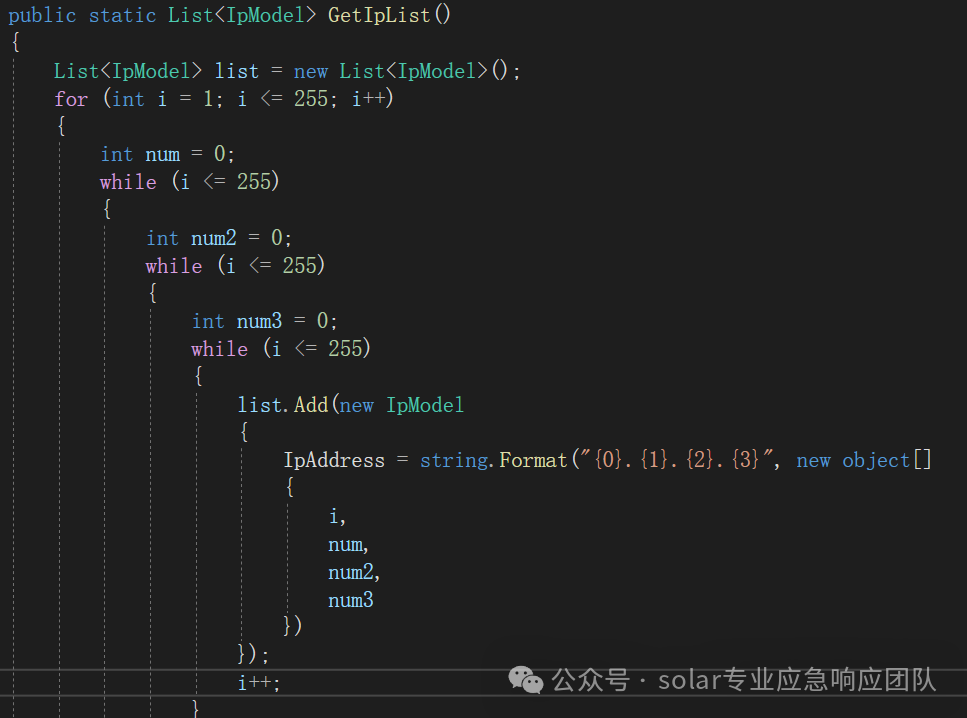Click the WeChat logo icon in watermark
967x718 pixels.
pyautogui.click(x=525, y=680)
